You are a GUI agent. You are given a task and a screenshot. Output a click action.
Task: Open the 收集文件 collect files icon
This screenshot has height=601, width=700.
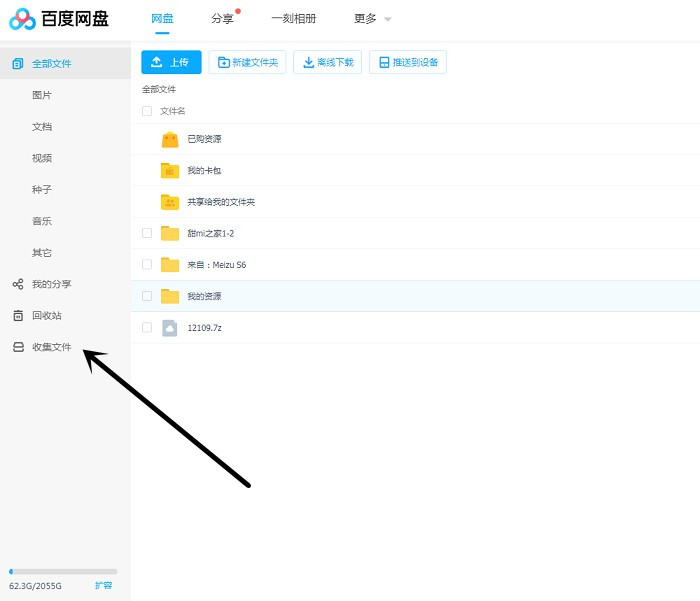[17, 347]
